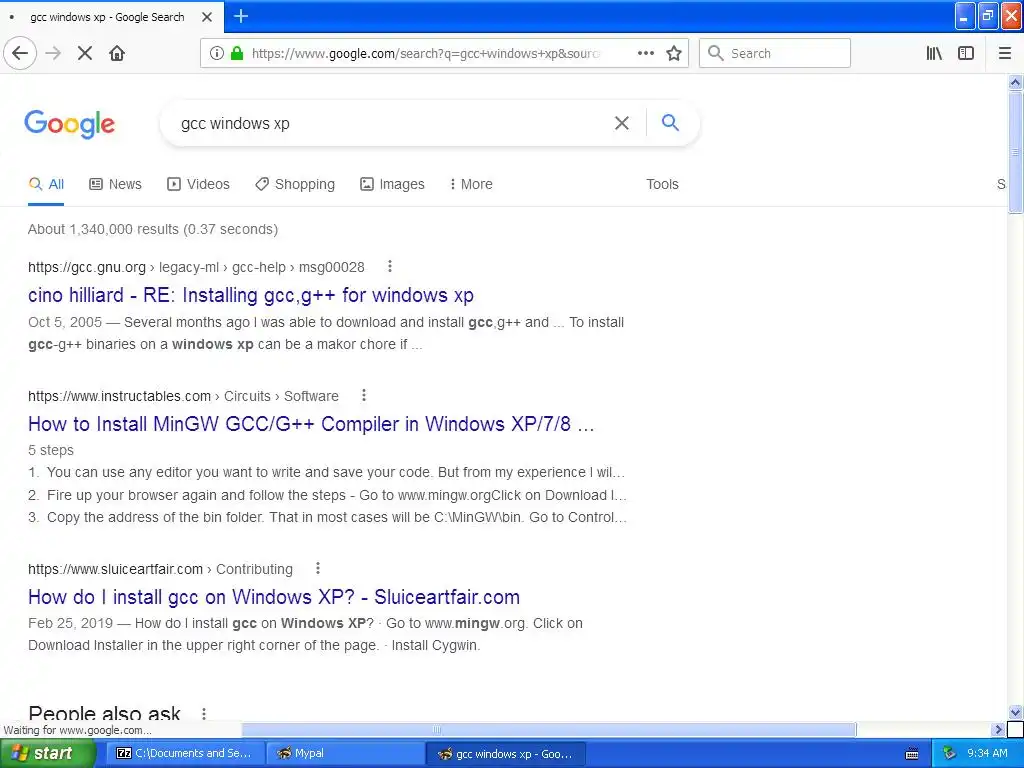Click the system tray network icon

[x=950, y=753]
